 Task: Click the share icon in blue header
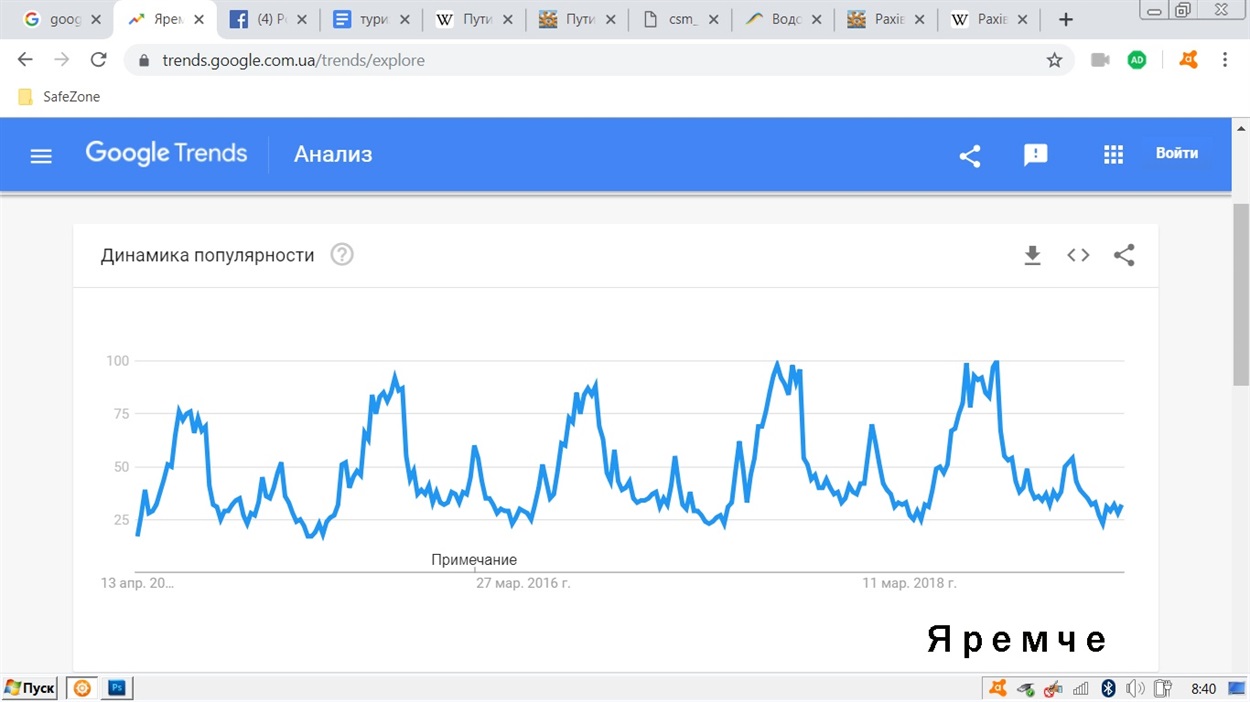coord(969,156)
